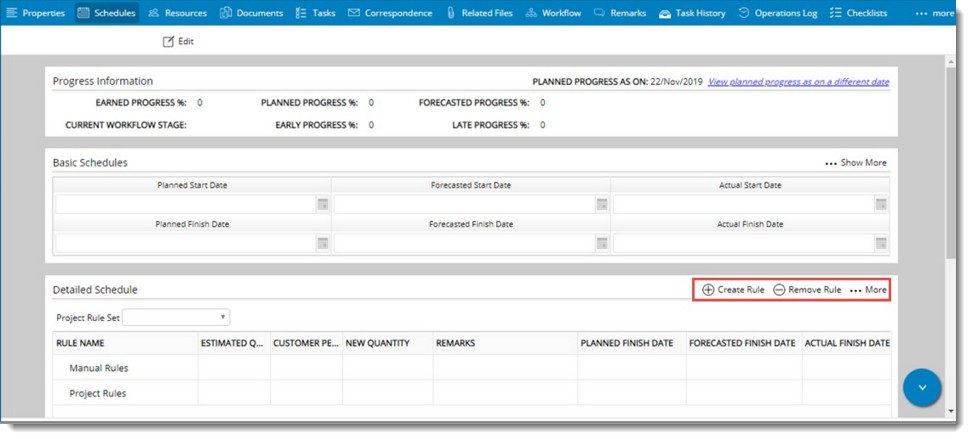Expand the Project Rule Set dropdown
The height and width of the screenshot is (439, 971).
(223, 317)
